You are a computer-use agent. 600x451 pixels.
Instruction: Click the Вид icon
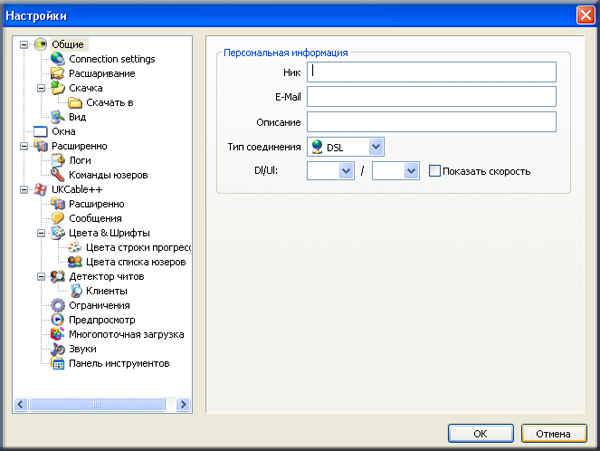click(58, 117)
